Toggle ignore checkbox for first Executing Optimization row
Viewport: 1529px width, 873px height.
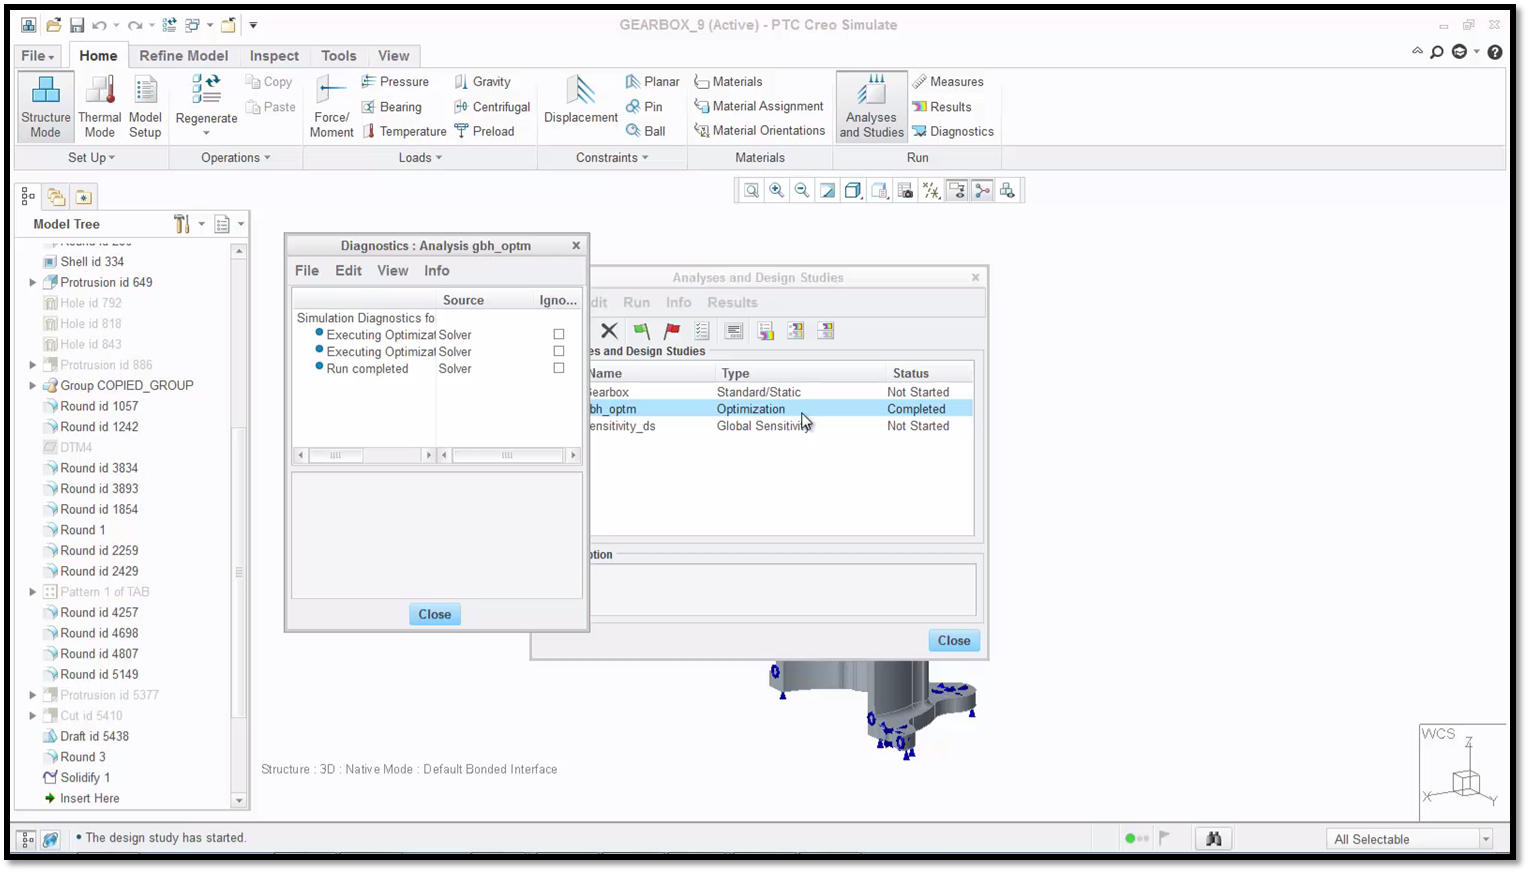(x=559, y=335)
